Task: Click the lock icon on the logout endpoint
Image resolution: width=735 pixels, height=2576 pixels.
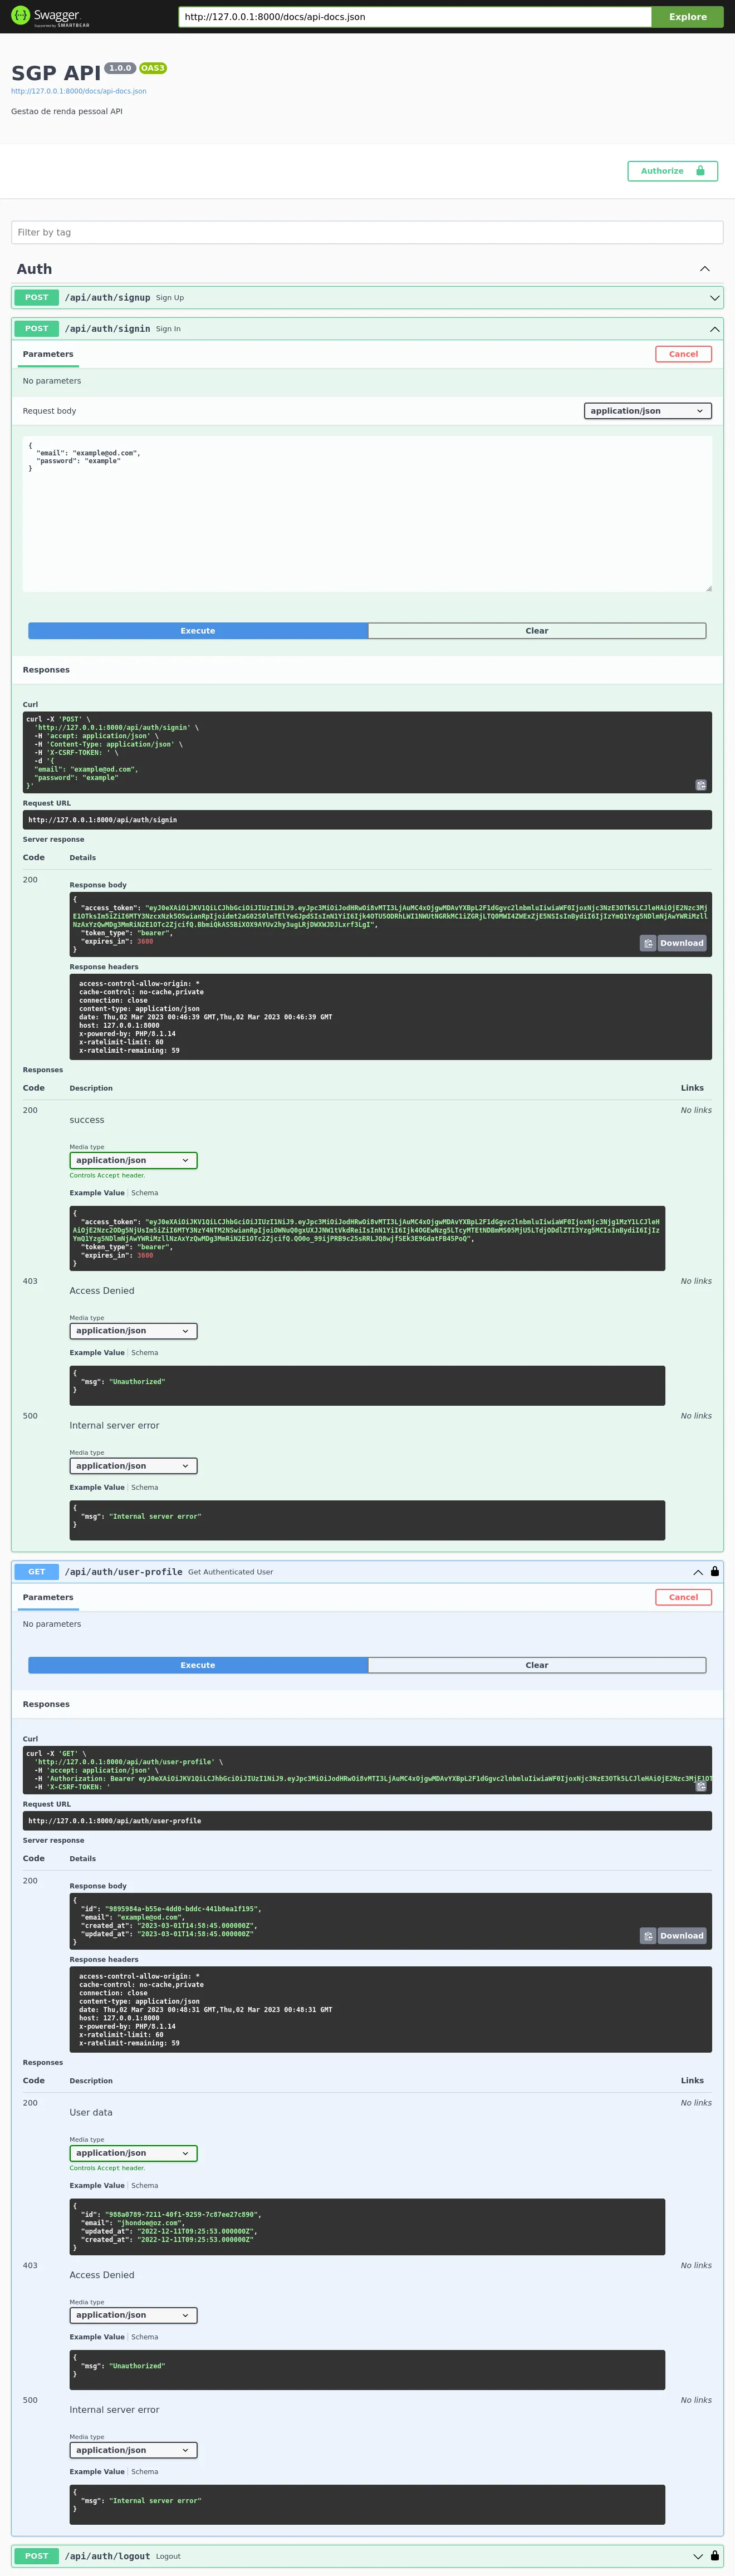Action: tap(715, 2555)
